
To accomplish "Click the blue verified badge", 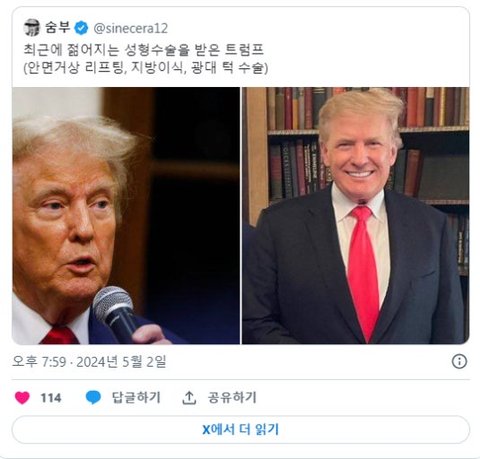I will pyautogui.click(x=81, y=28).
